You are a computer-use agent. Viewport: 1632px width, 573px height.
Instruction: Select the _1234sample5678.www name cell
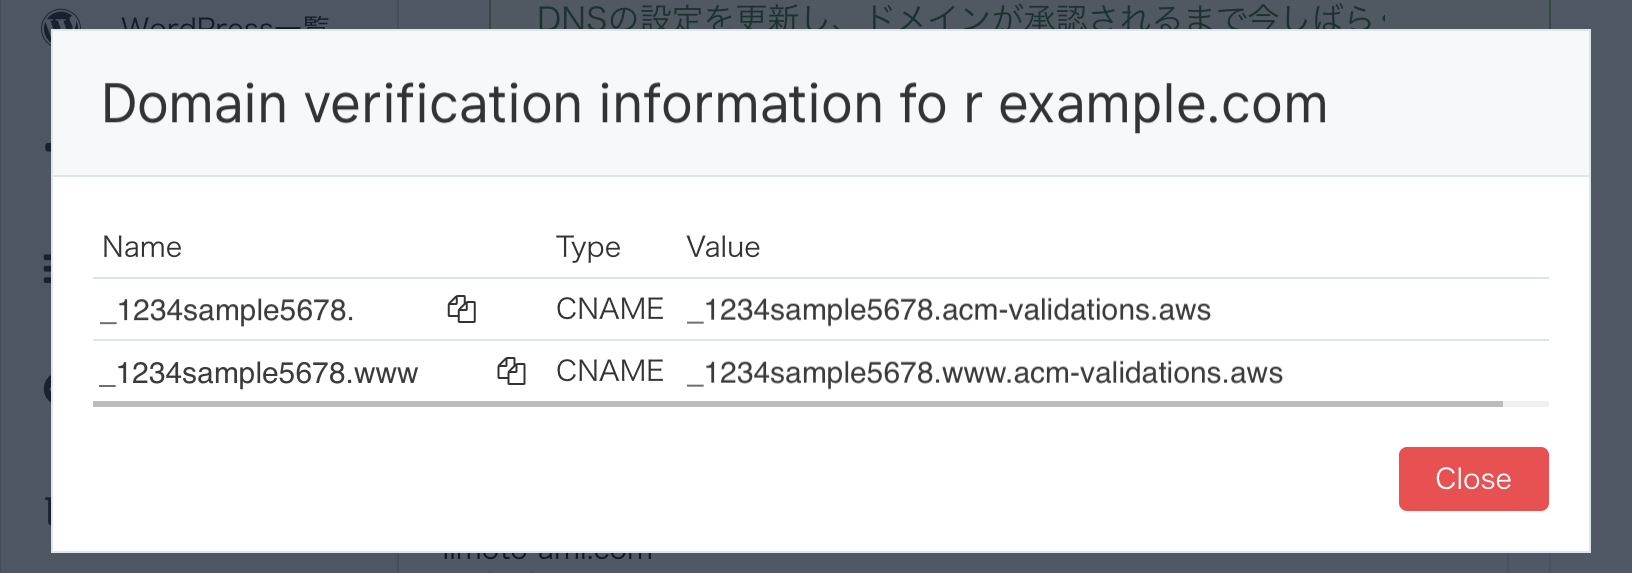(259, 373)
